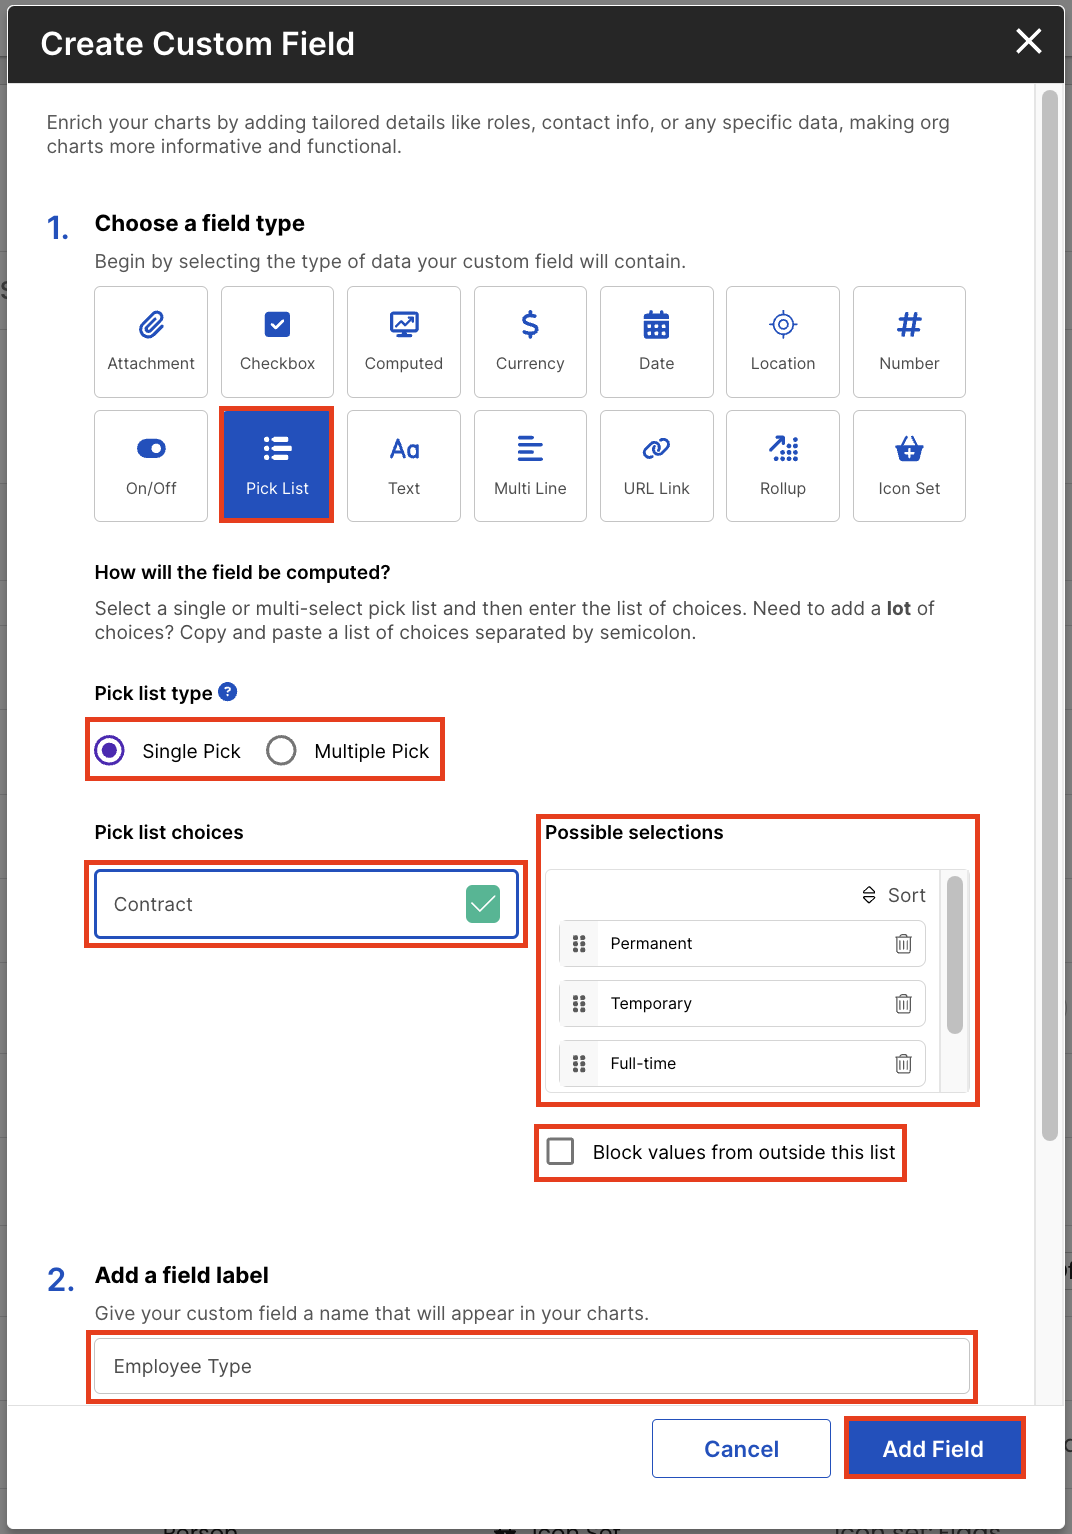Select the Currency field type
The image size is (1072, 1534).
(x=529, y=341)
